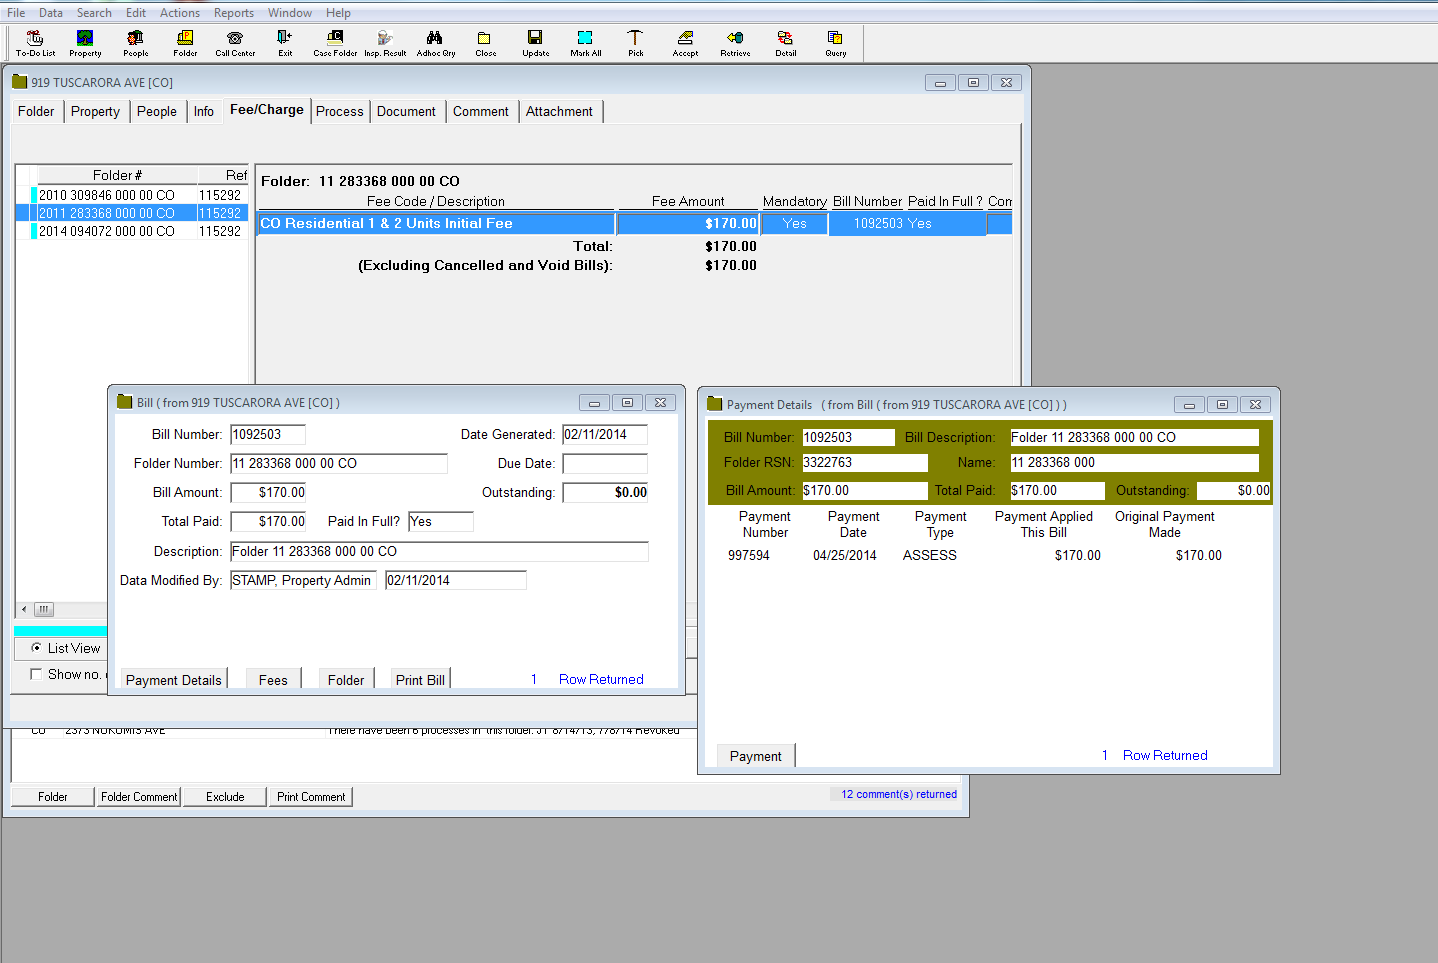This screenshot has height=963, width=1438.
Task: Click the Due Date input field
Action: tap(605, 464)
